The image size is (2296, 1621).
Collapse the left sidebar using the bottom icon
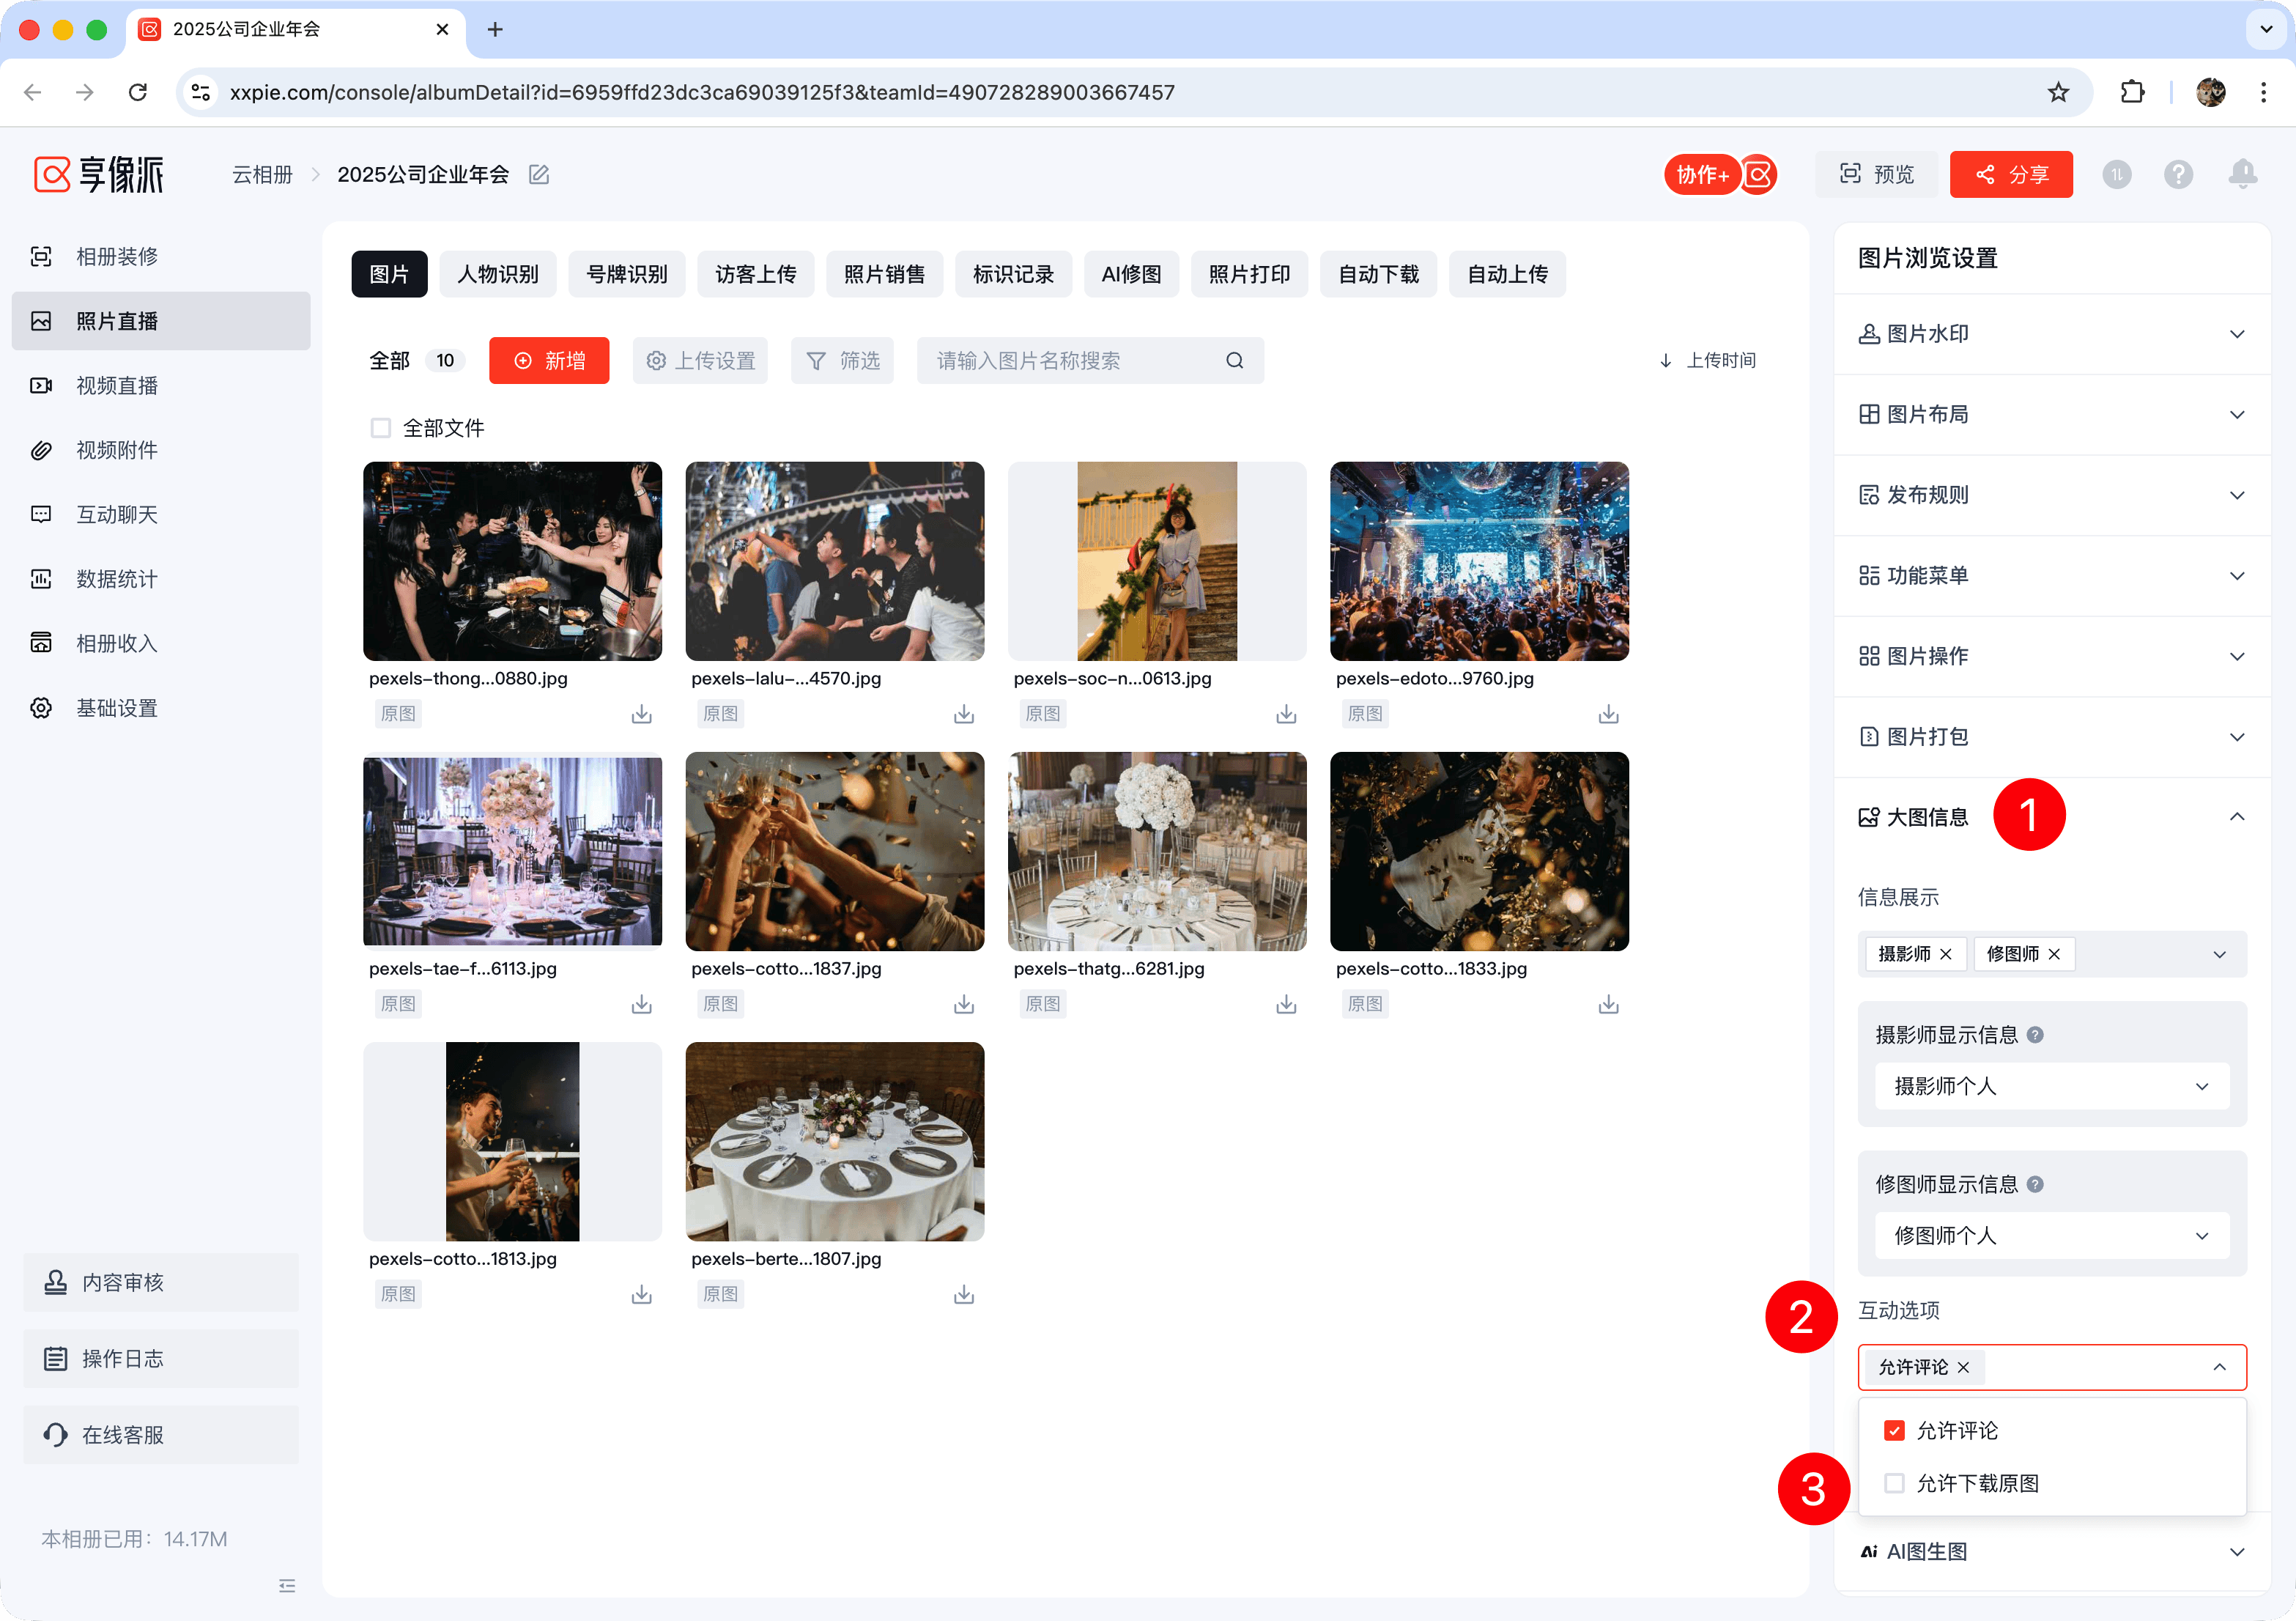point(287,1585)
